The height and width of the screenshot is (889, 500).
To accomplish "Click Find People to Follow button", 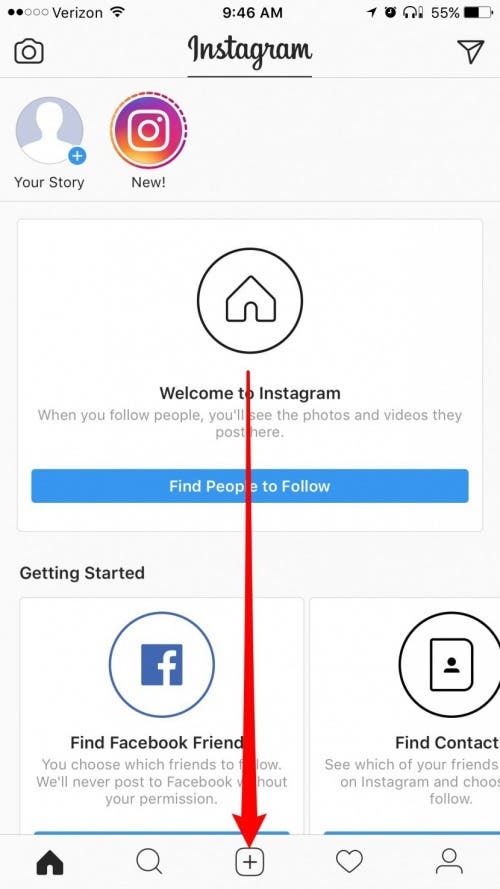I will coord(250,486).
